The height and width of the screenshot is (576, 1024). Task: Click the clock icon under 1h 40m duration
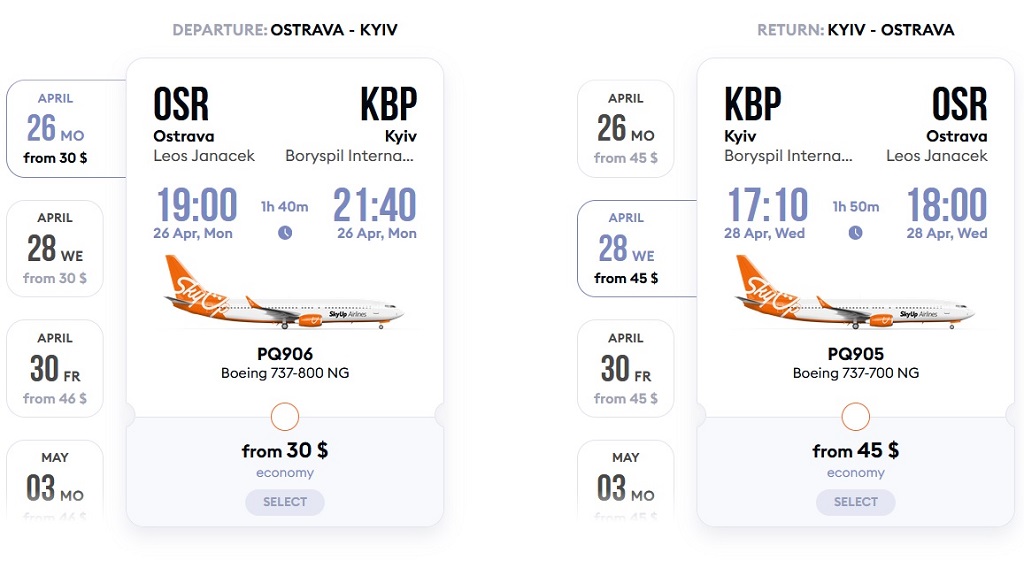click(x=285, y=232)
